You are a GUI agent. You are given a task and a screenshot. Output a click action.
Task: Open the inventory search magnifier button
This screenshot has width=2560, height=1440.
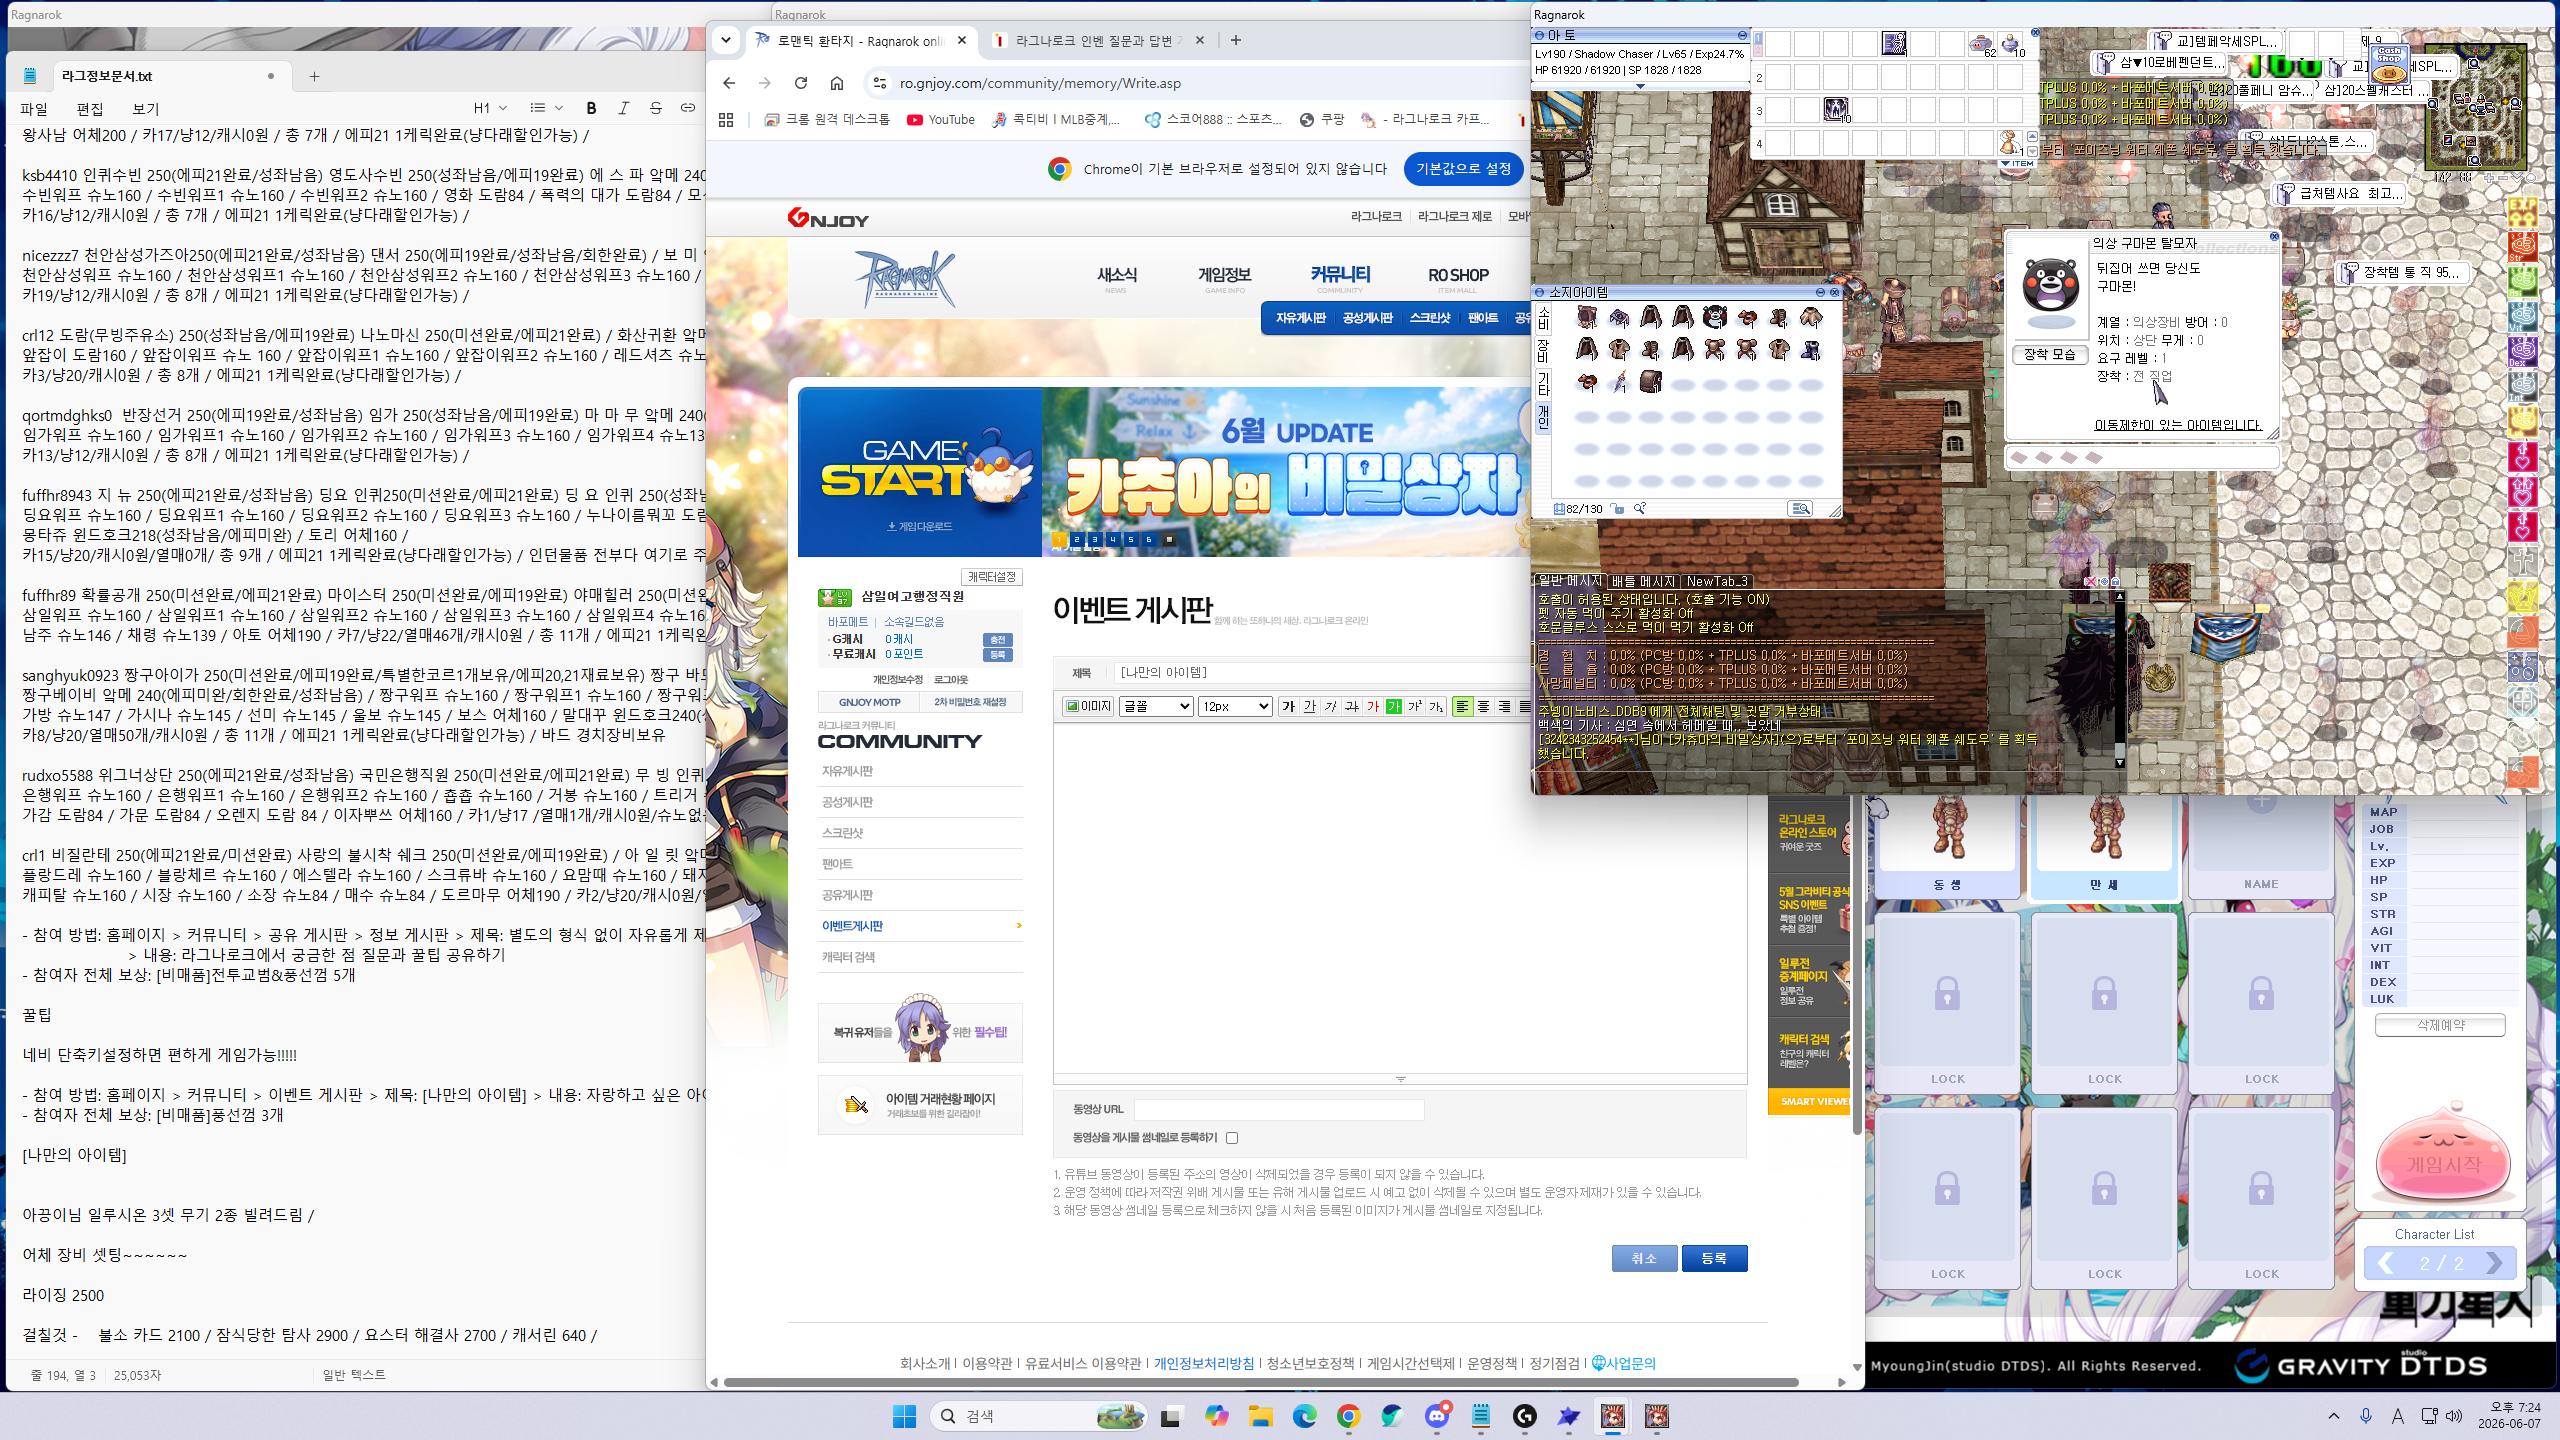tap(1800, 509)
